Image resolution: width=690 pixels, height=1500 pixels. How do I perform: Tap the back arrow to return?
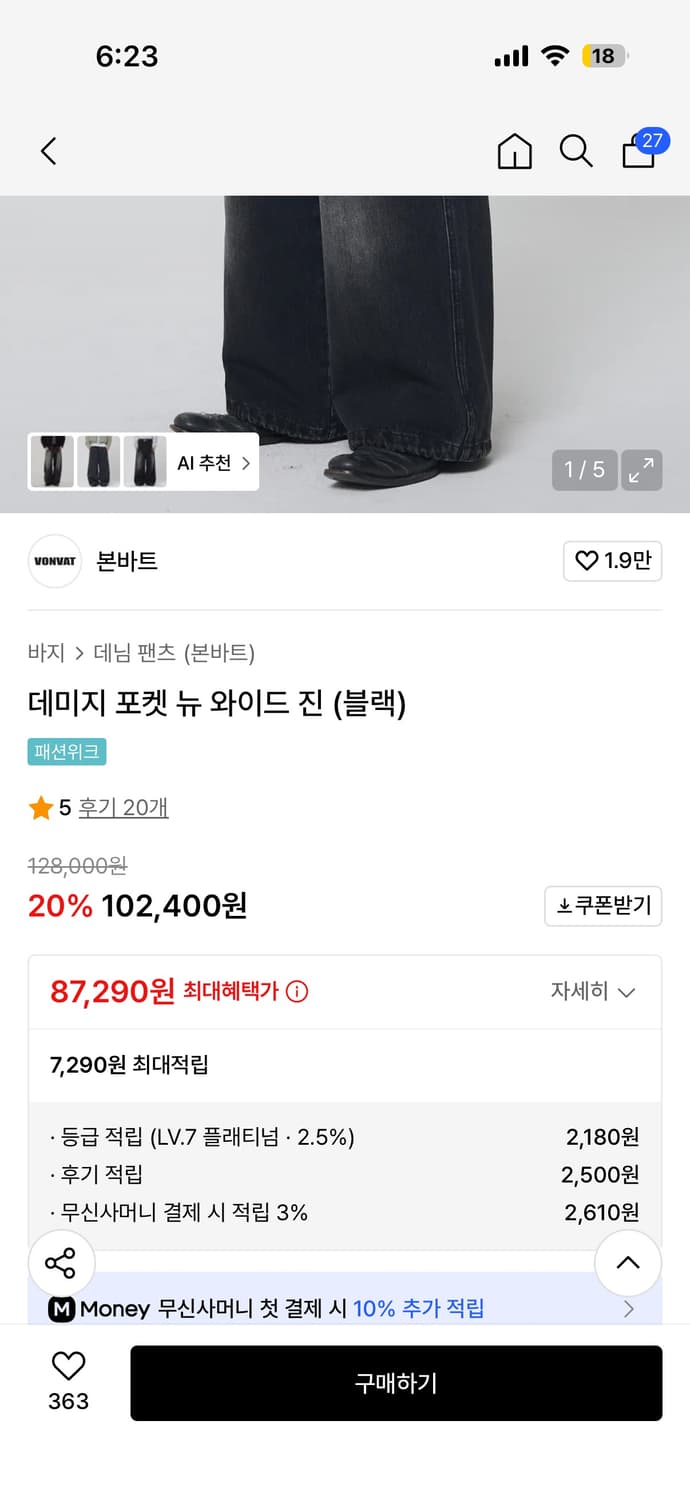[48, 151]
